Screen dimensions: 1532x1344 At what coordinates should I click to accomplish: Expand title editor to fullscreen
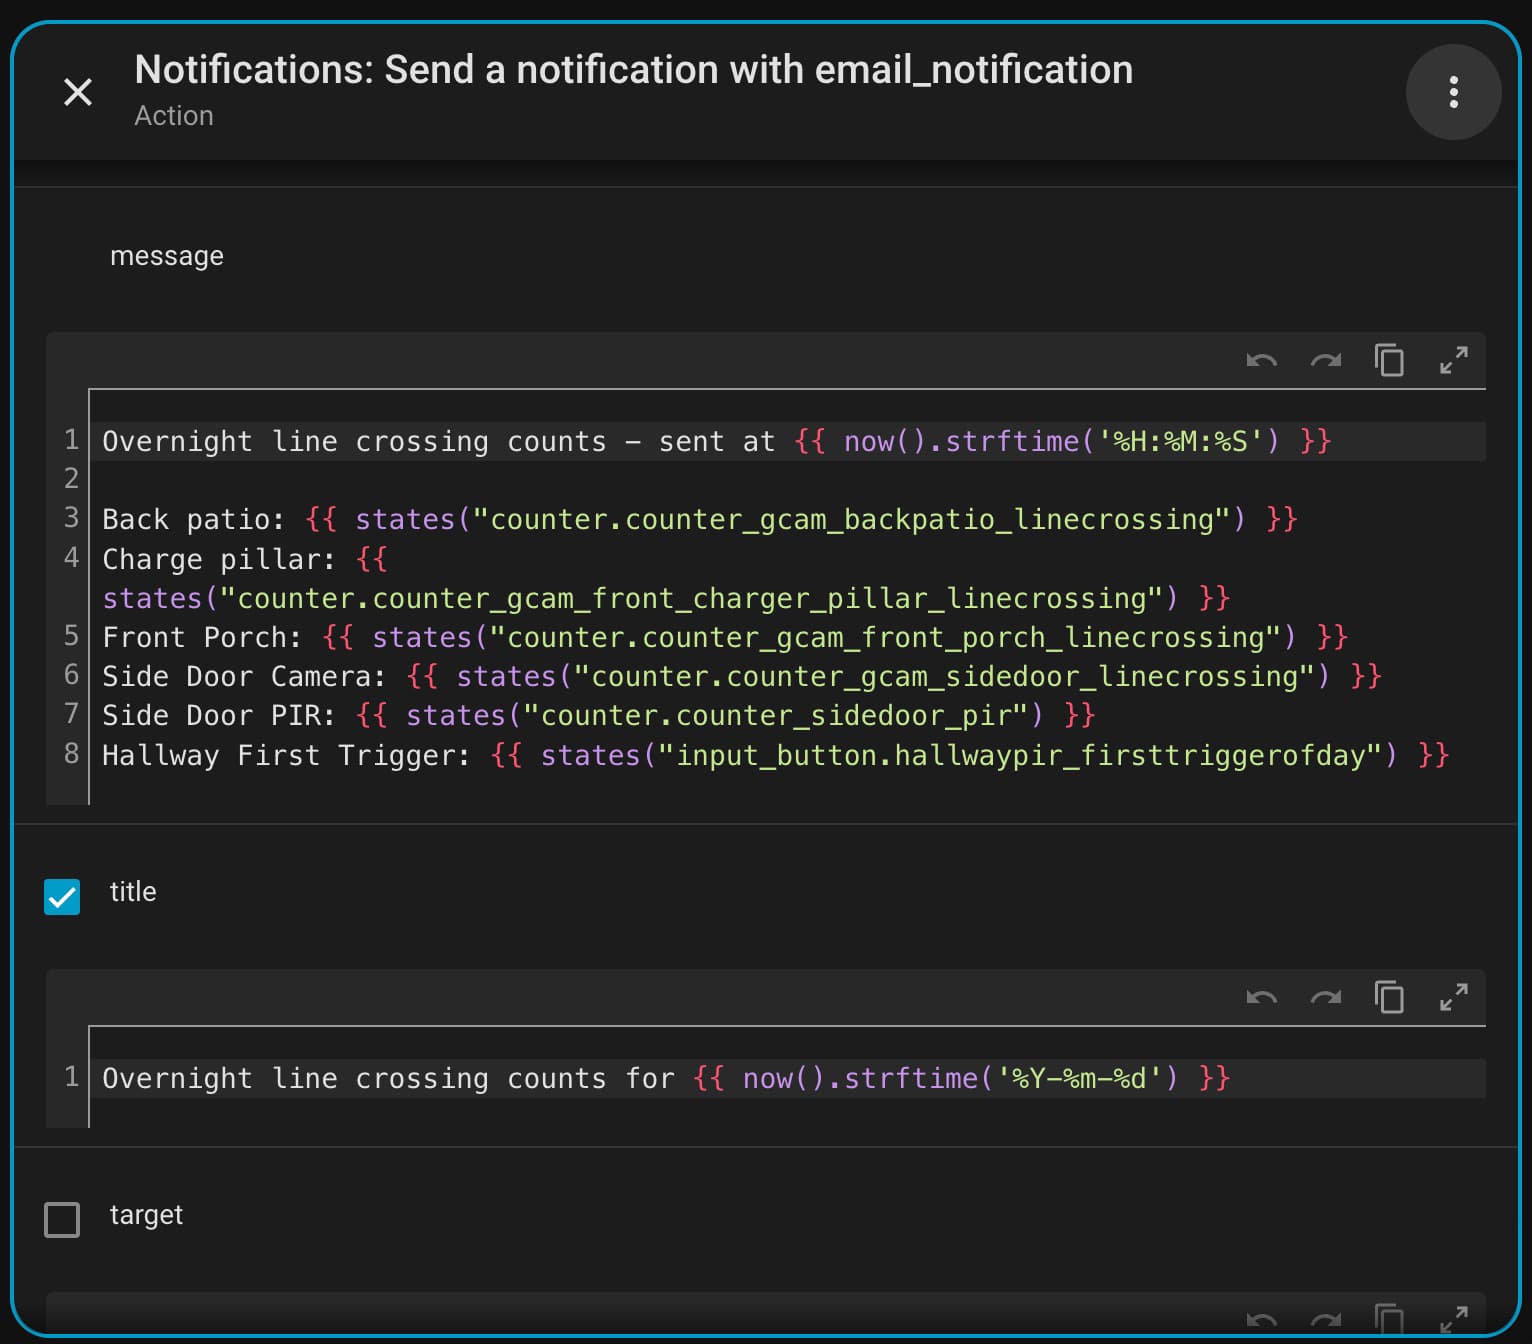pos(1453,997)
